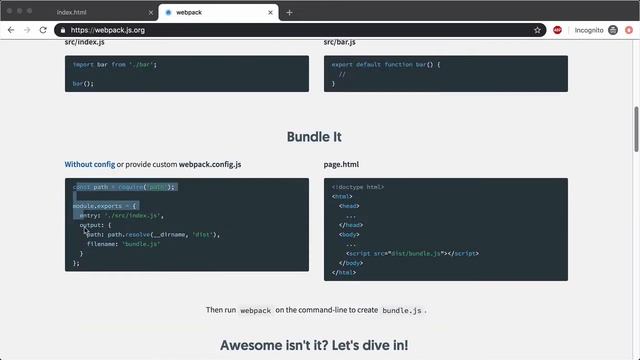Click the 'bar();' line in src/index.js

tap(83, 84)
